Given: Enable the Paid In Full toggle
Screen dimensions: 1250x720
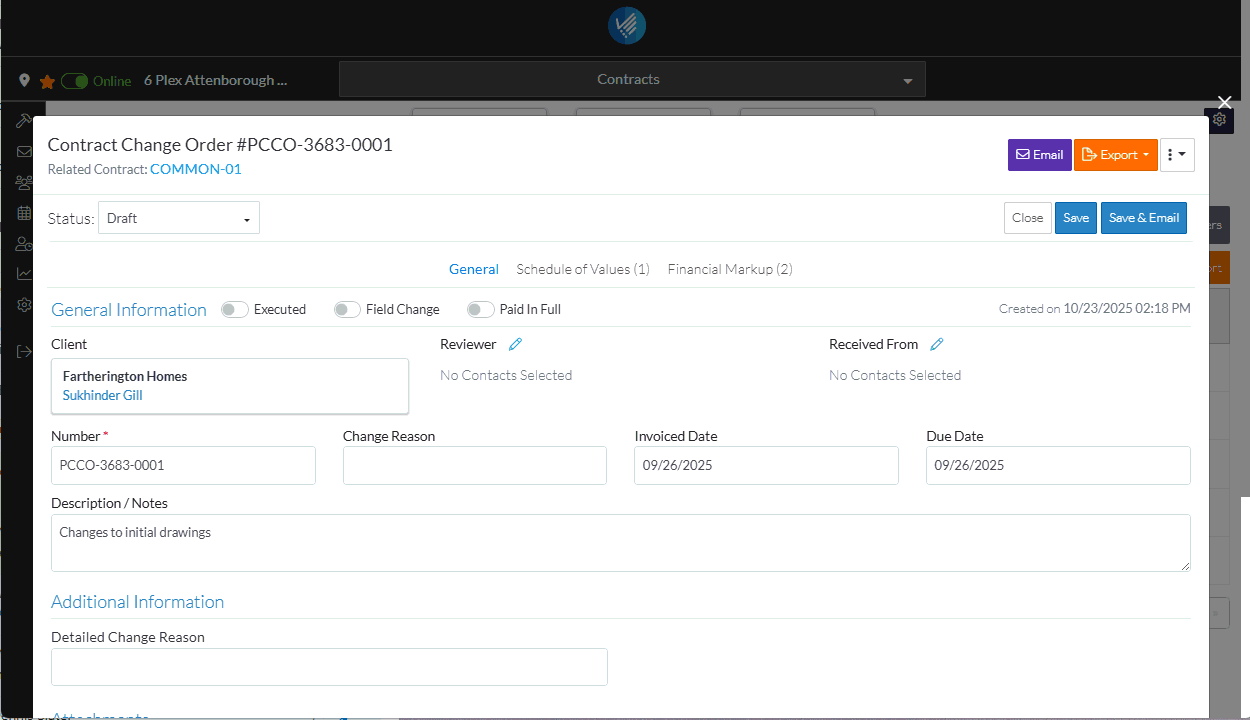Looking at the screenshot, I should (x=481, y=310).
